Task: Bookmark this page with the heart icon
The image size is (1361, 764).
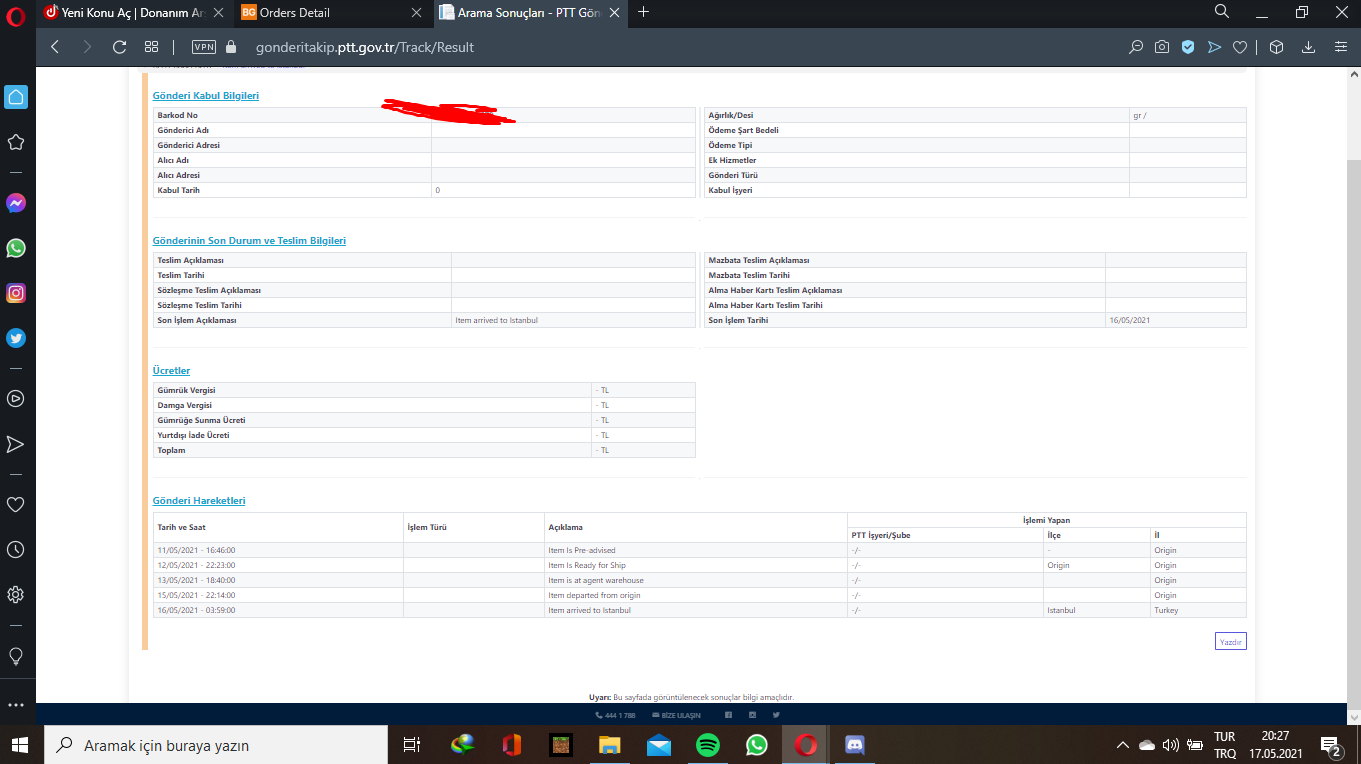Action: [1240, 47]
